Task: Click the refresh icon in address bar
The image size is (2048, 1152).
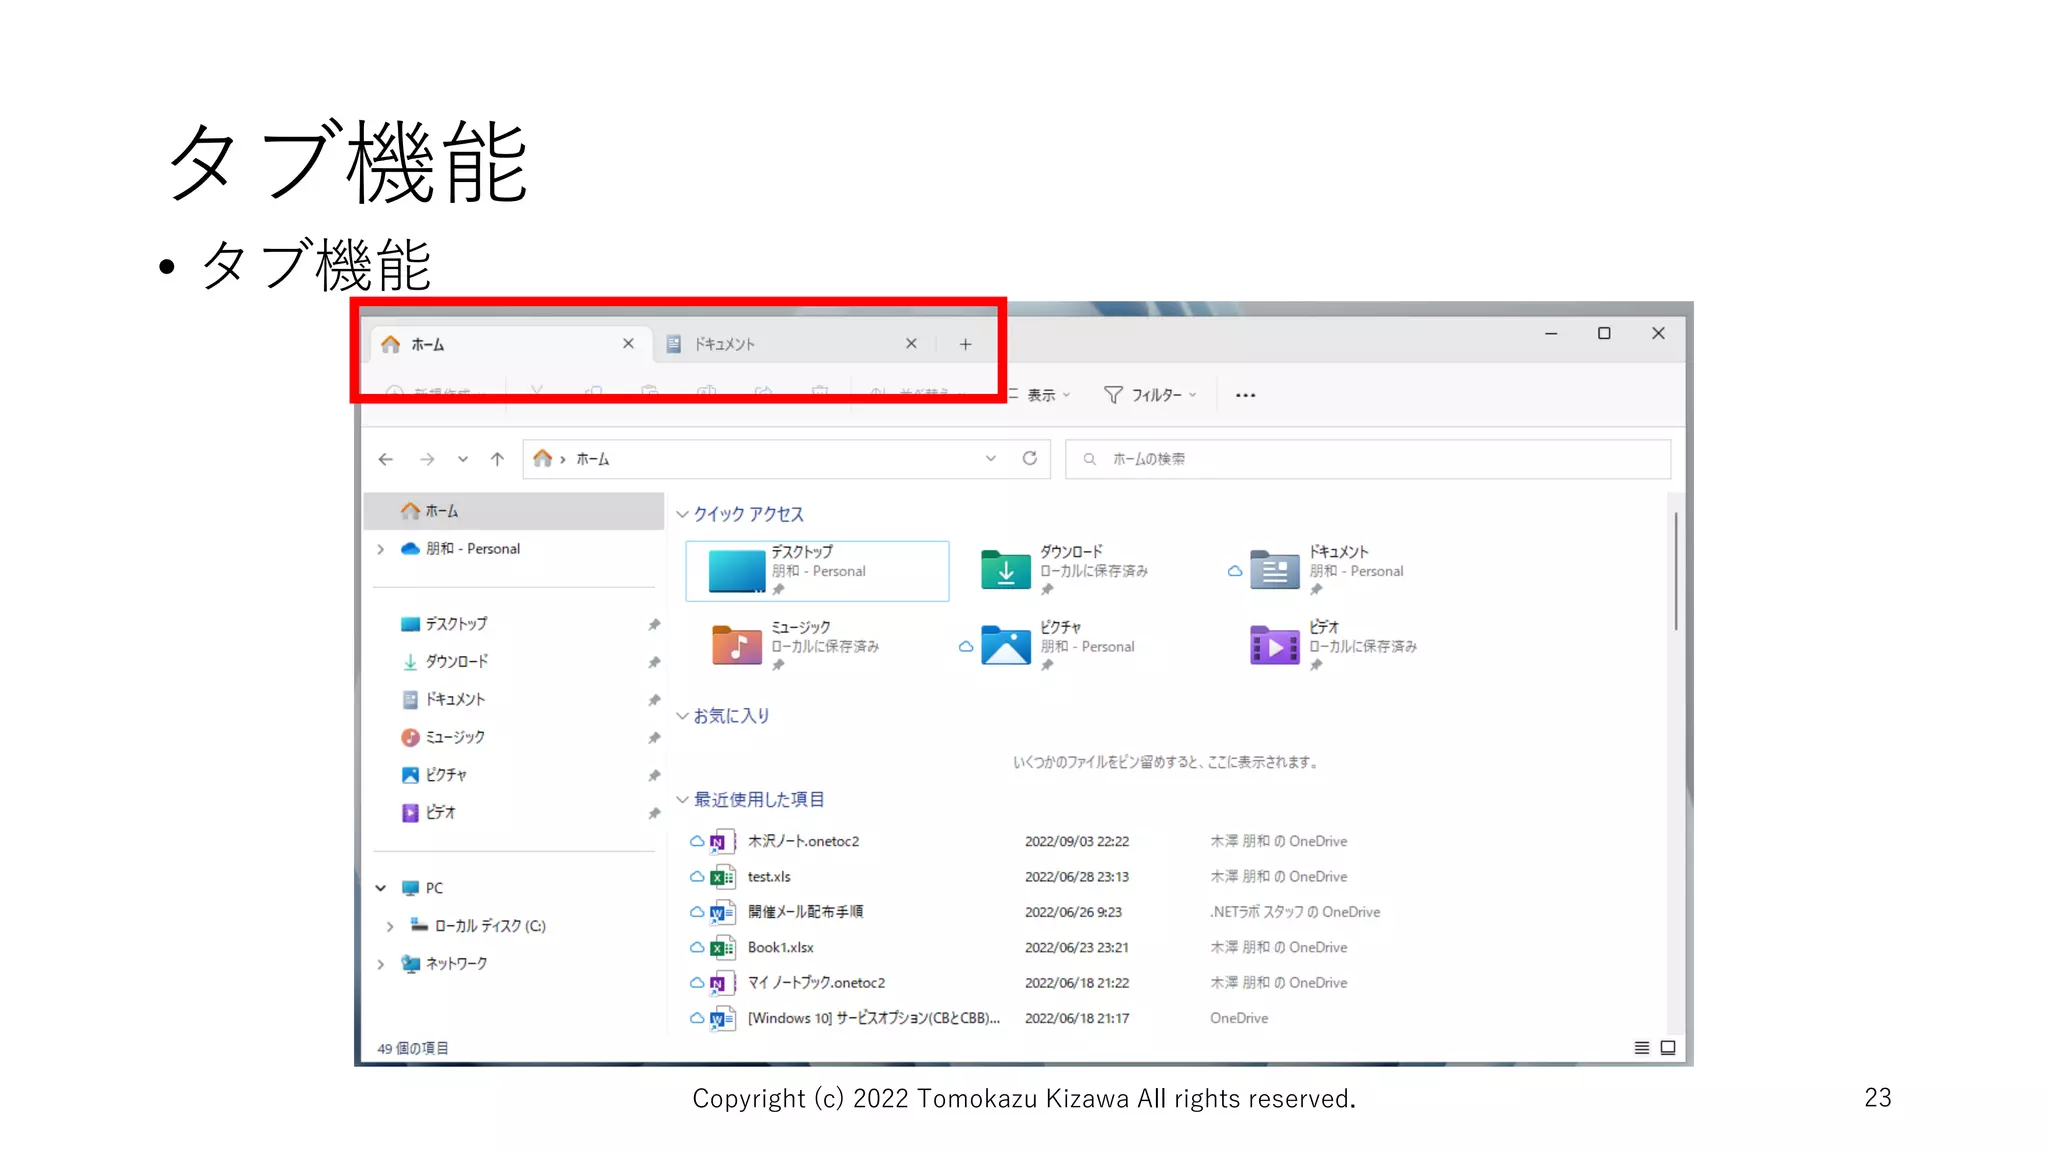Action: point(1029,458)
